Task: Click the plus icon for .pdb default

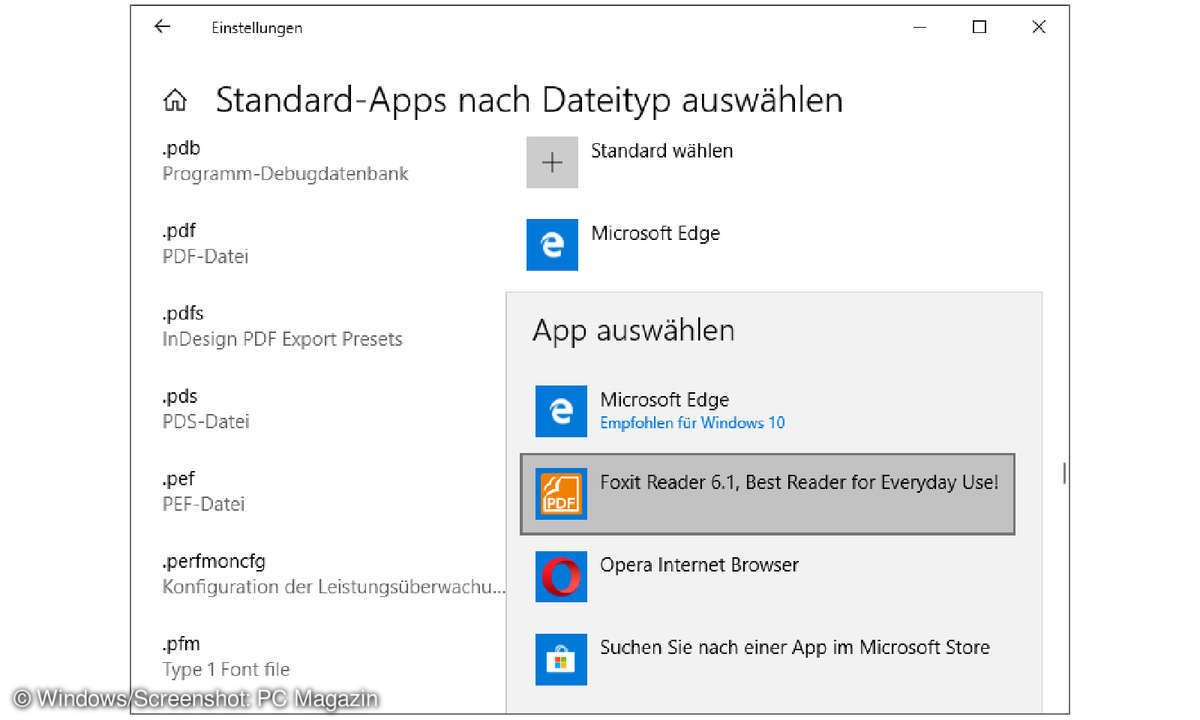Action: click(552, 163)
